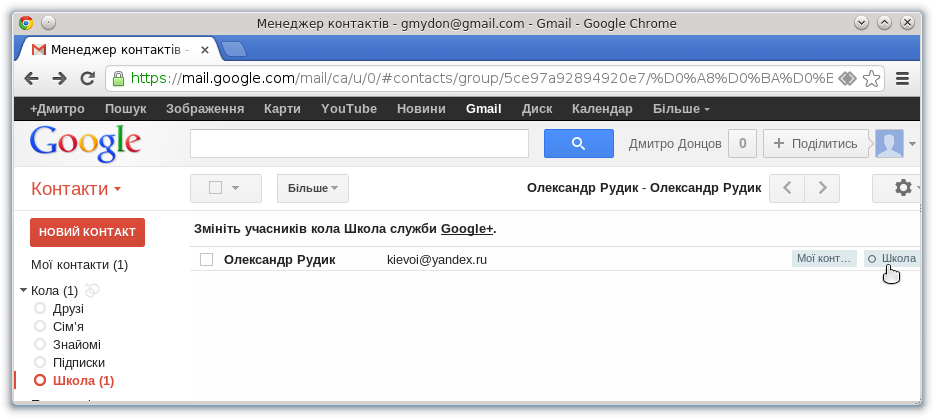Image resolution: width=936 pixels, height=418 pixels.
Task: Open YouTube in the Google bar
Action: point(349,109)
